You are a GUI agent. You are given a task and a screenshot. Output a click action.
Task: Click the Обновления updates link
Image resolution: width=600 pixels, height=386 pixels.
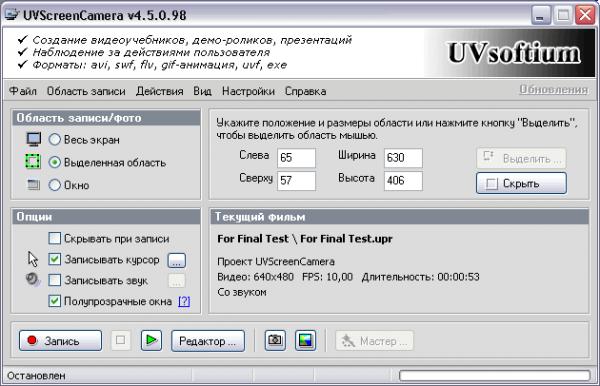pos(553,89)
